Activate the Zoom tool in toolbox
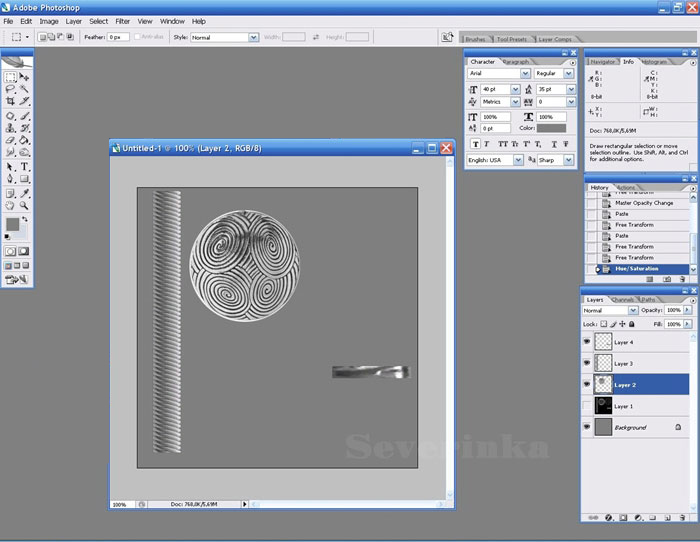The width and height of the screenshot is (700, 542). pyautogui.click(x=25, y=206)
